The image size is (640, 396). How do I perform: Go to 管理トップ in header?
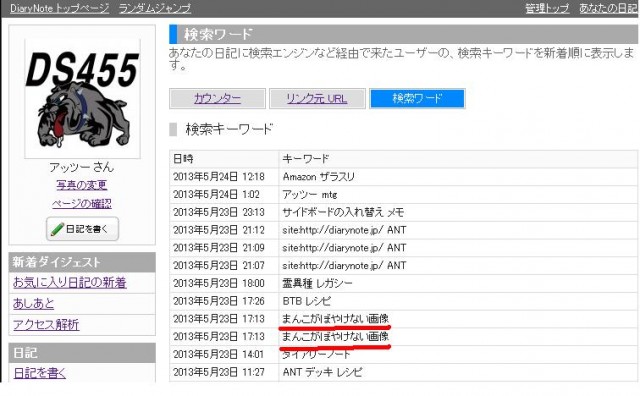547,8
